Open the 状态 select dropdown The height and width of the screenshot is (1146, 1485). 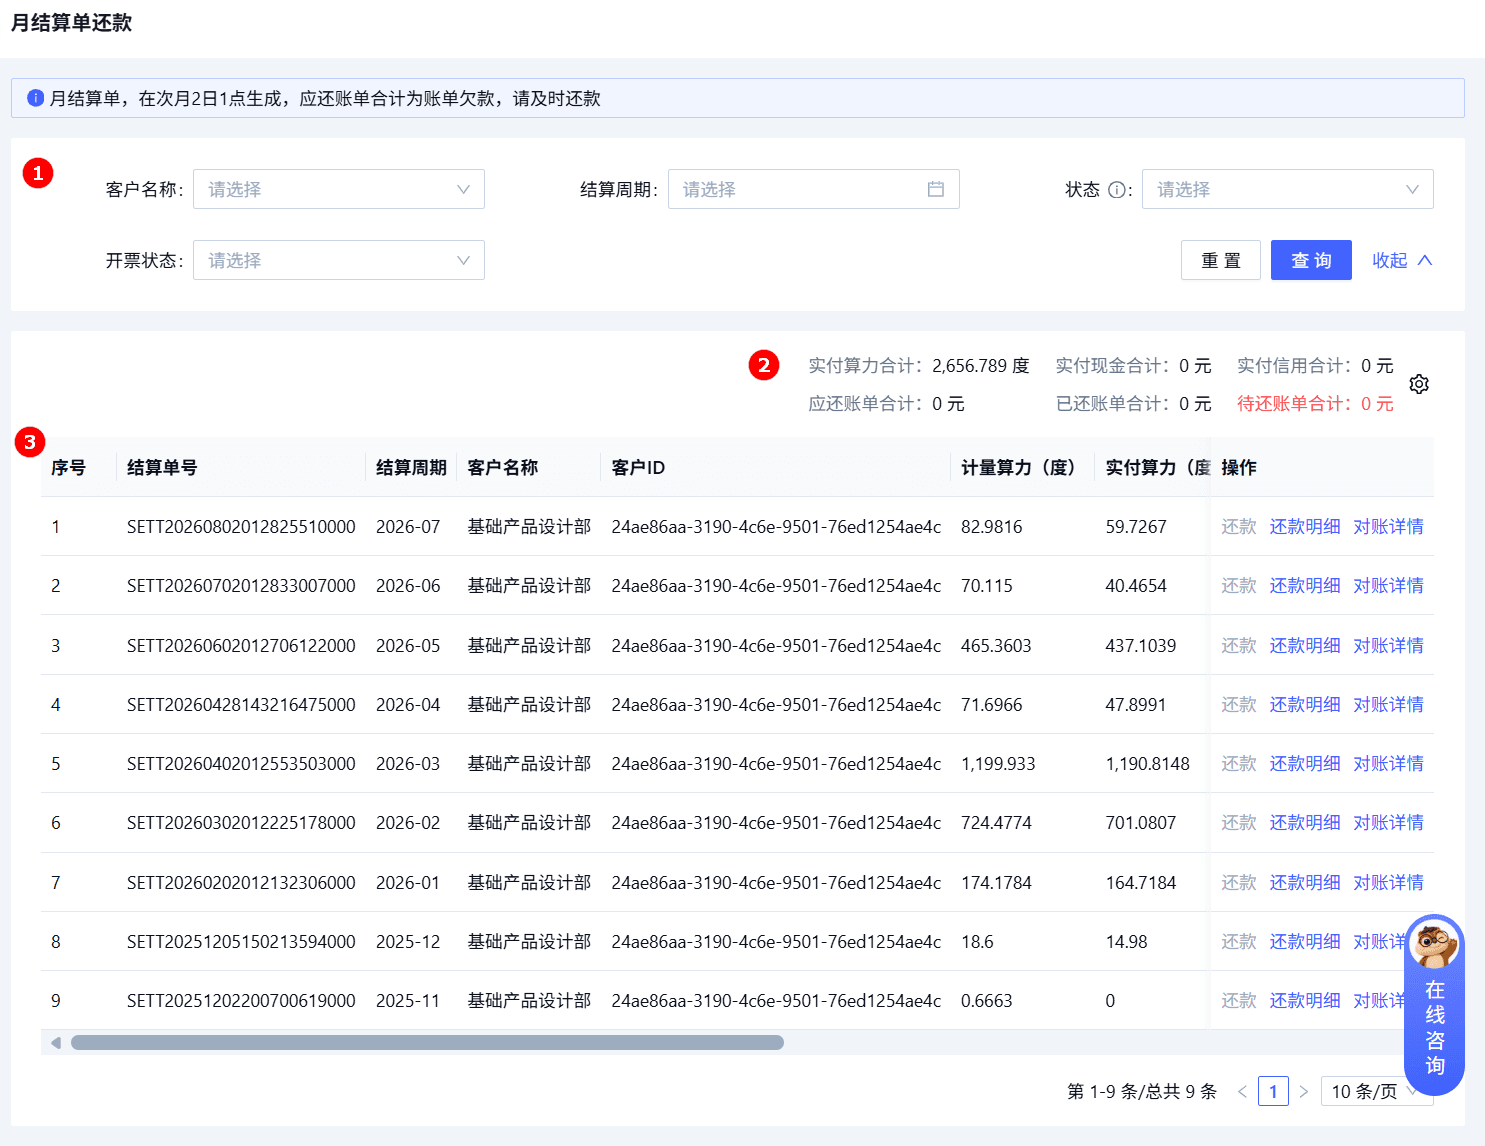click(1288, 189)
